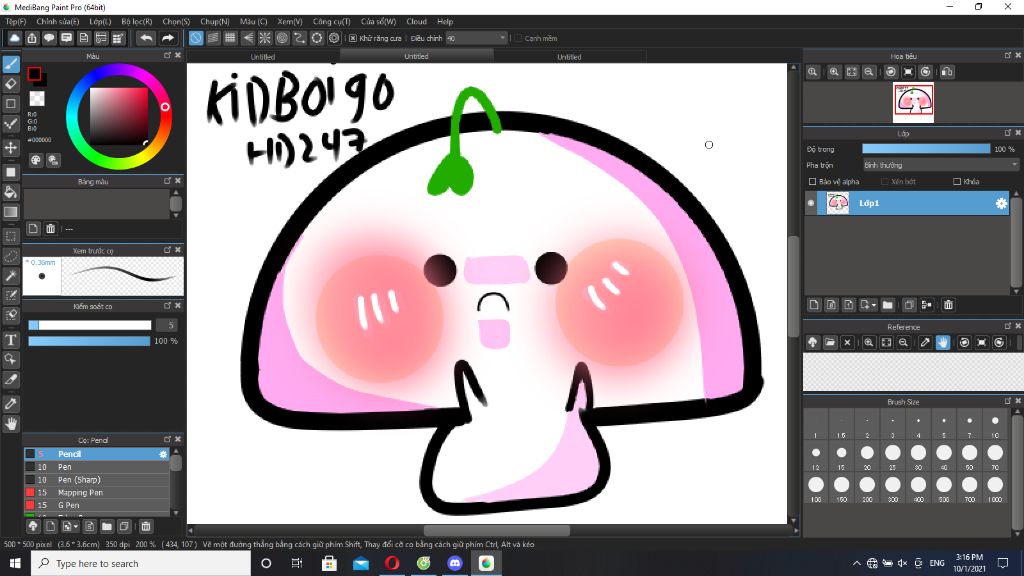Select the Lasso selection tool
The image size is (1024, 576).
pyautogui.click(x=11, y=256)
